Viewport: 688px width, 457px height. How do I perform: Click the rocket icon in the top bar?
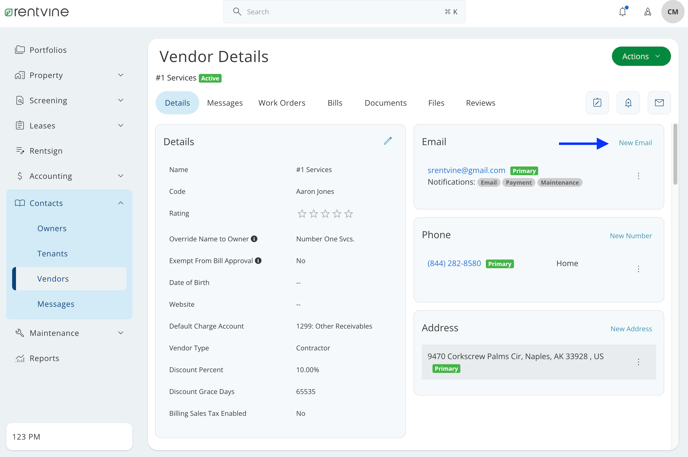click(647, 12)
